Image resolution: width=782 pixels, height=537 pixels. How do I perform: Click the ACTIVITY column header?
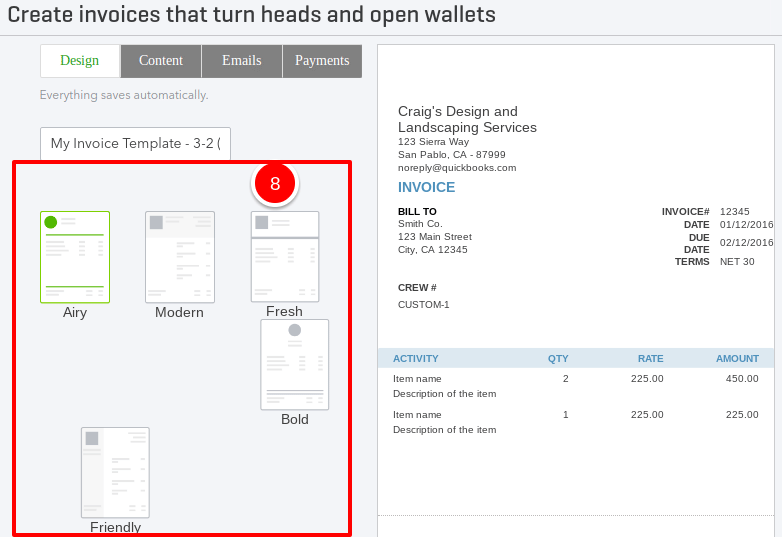[x=416, y=358]
